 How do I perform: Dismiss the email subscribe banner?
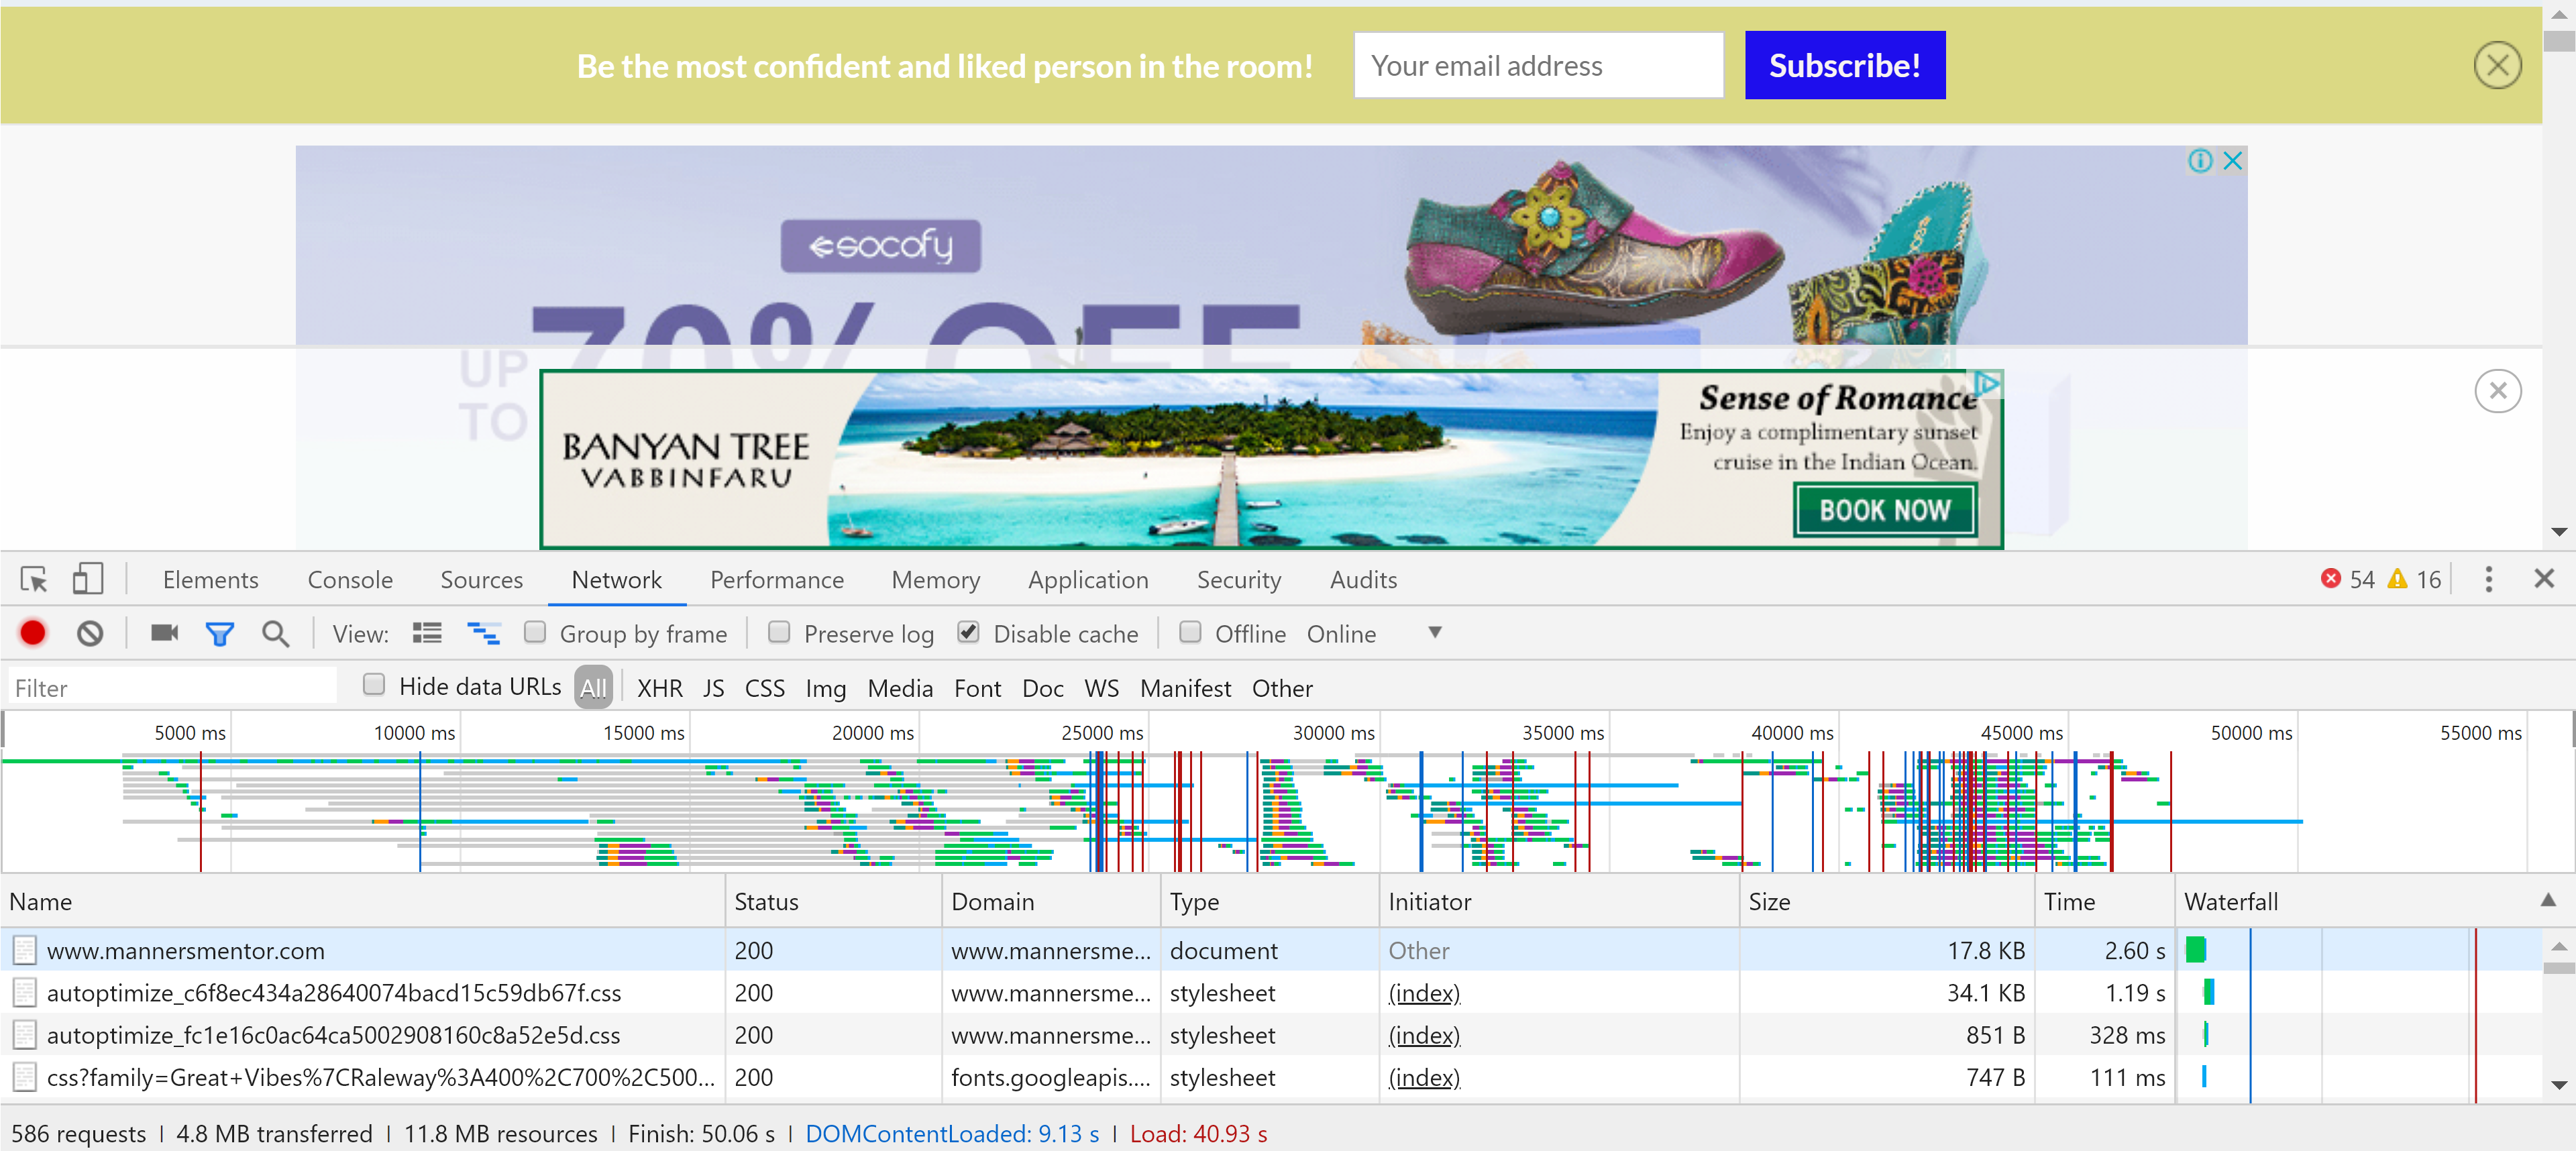coord(2497,66)
